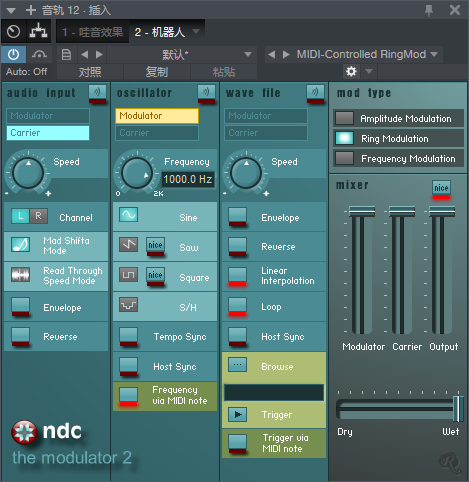
Task: Click the Dry/Wet slider handle
Action: [458, 409]
